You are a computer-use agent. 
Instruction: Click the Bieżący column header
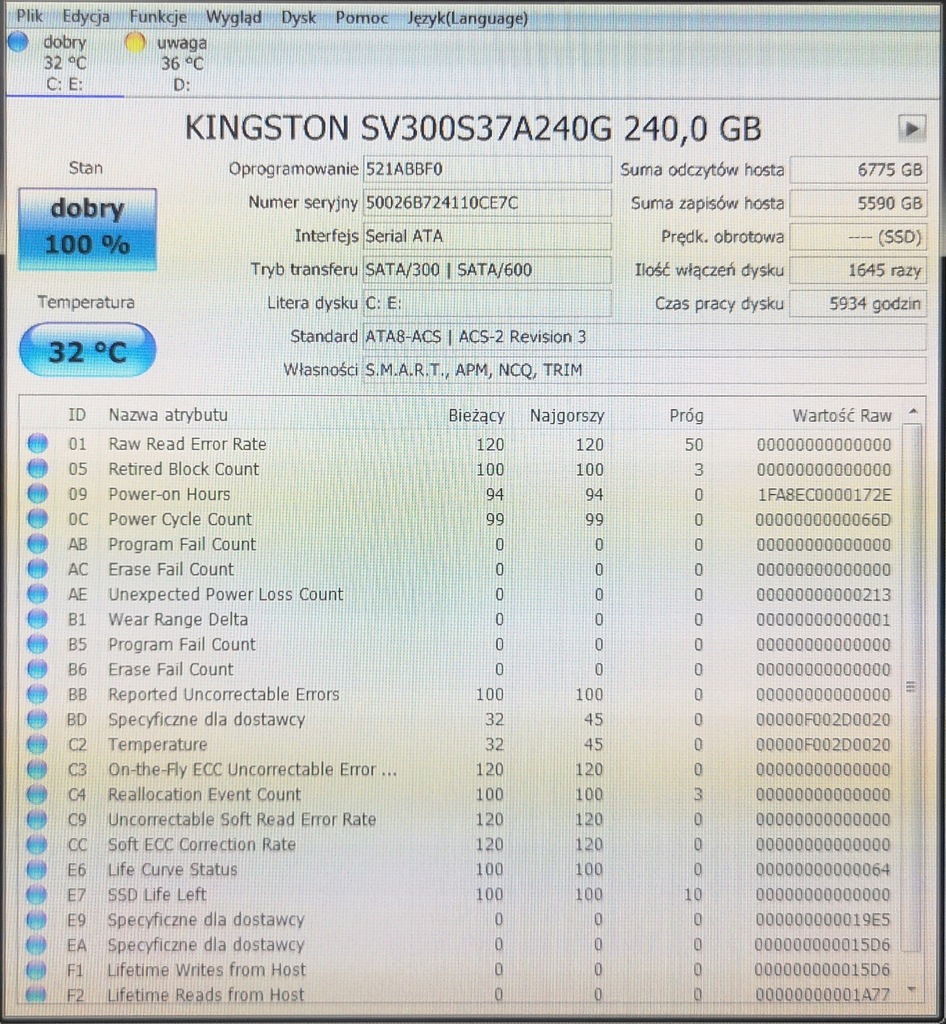(x=476, y=415)
